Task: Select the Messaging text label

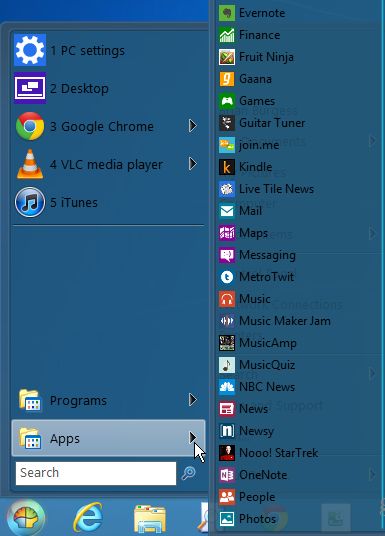Action: tap(267, 255)
